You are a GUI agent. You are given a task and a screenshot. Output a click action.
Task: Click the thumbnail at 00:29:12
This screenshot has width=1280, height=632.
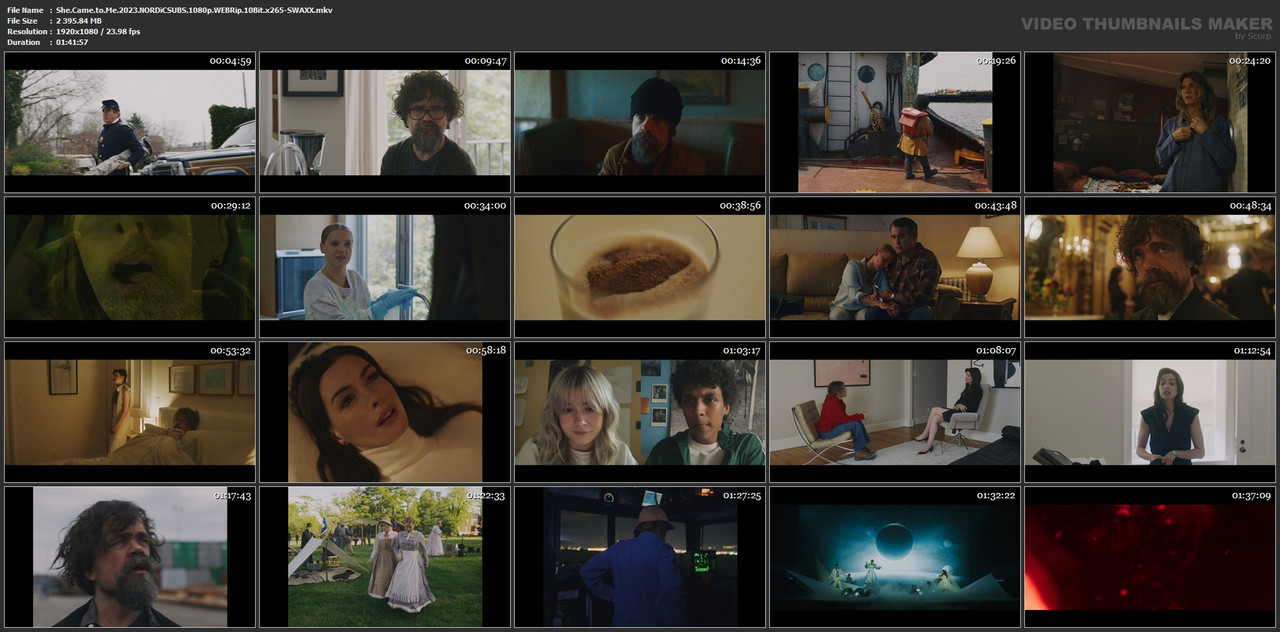[x=130, y=267]
